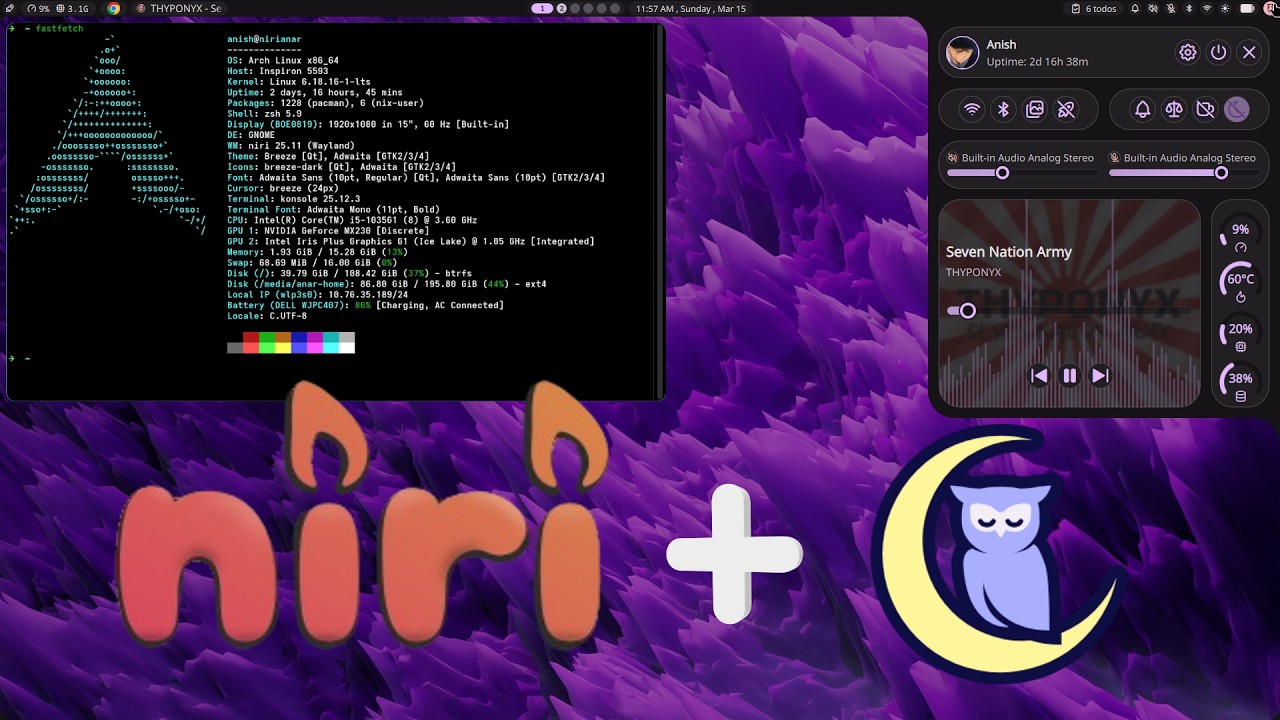Open settings with the gear icon
This screenshot has height=720, width=1280.
click(1188, 53)
